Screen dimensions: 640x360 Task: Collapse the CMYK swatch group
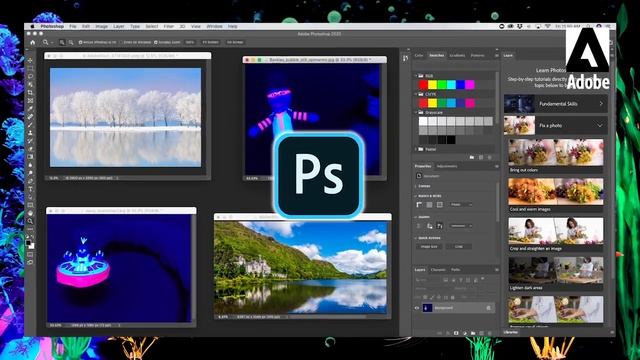tap(416, 94)
